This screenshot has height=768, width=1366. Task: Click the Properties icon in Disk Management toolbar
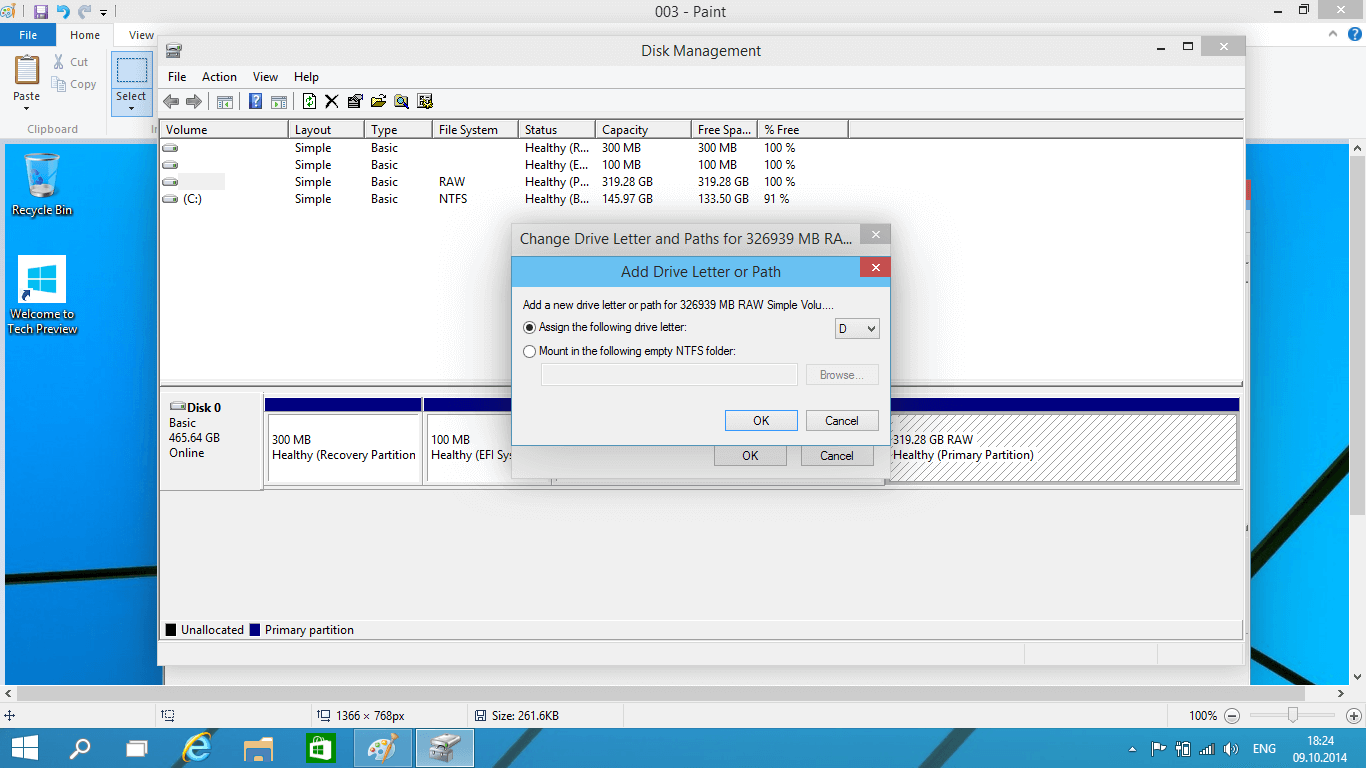coord(354,101)
